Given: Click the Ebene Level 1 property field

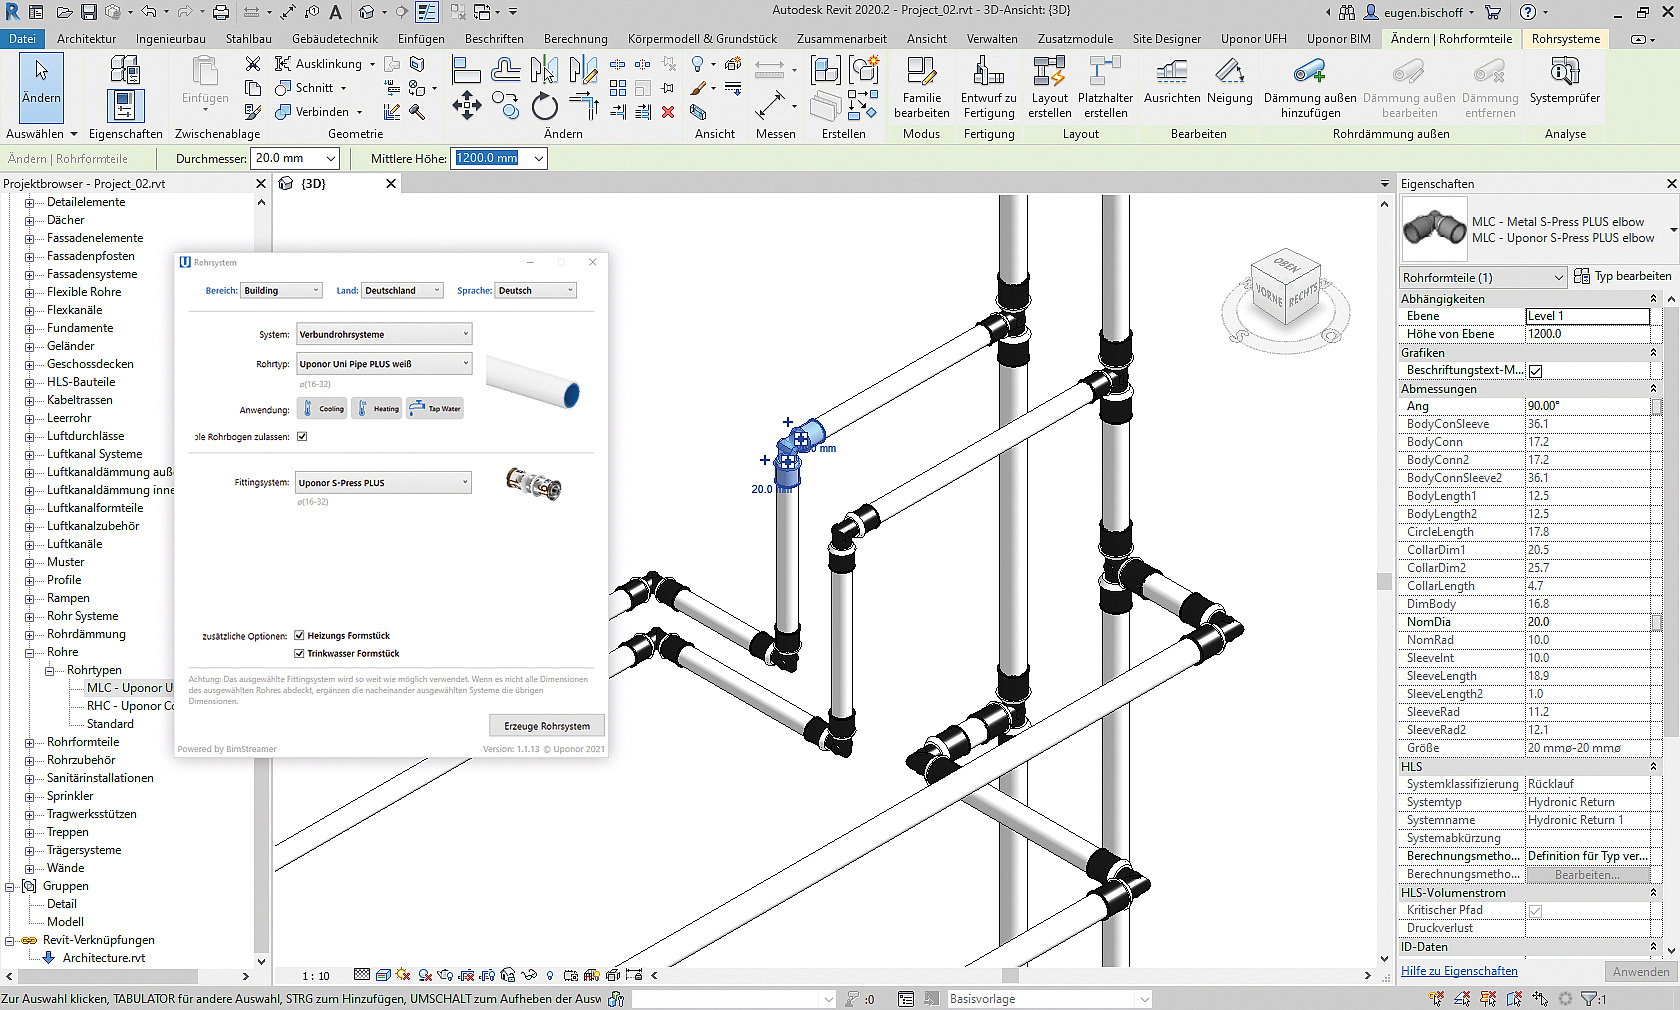Looking at the screenshot, I should 1587,316.
